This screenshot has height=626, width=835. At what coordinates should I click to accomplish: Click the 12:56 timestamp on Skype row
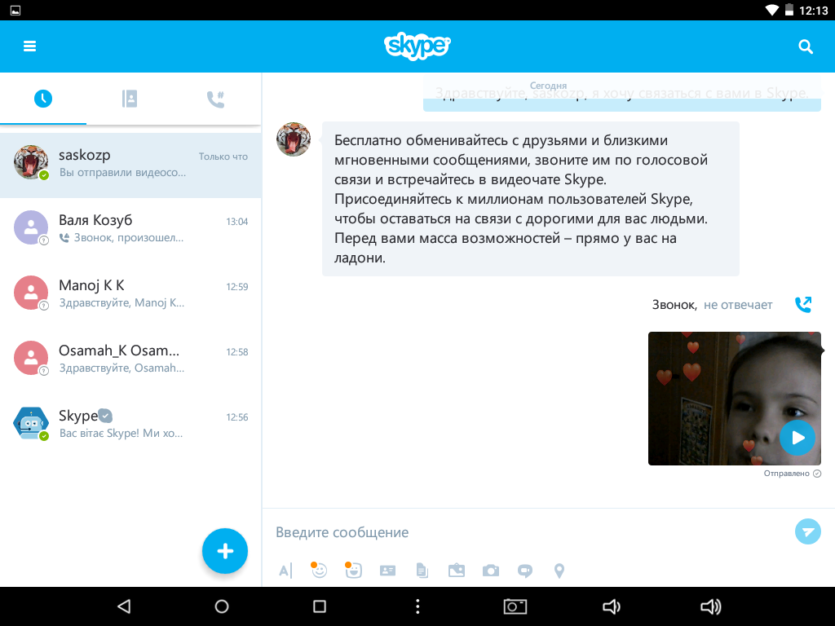(237, 417)
